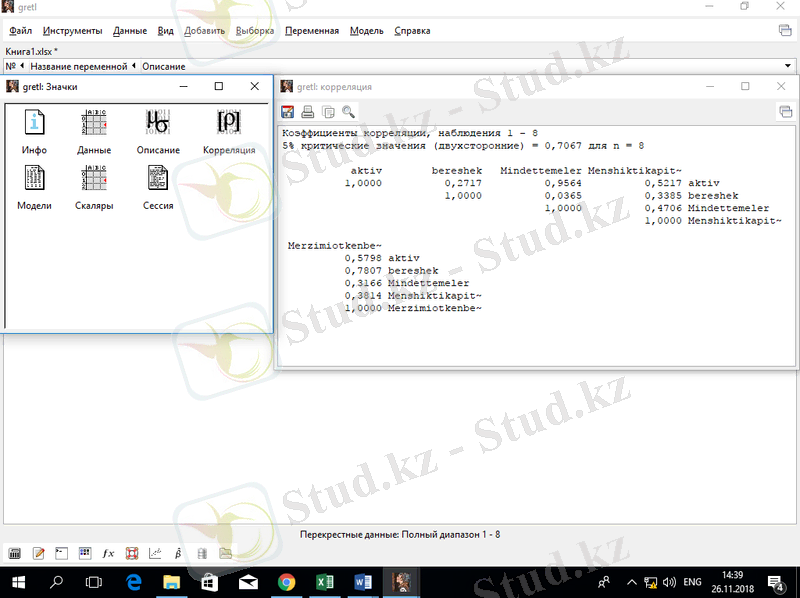Switch to Word on the taskbar
800x598 pixels.
pos(363,582)
